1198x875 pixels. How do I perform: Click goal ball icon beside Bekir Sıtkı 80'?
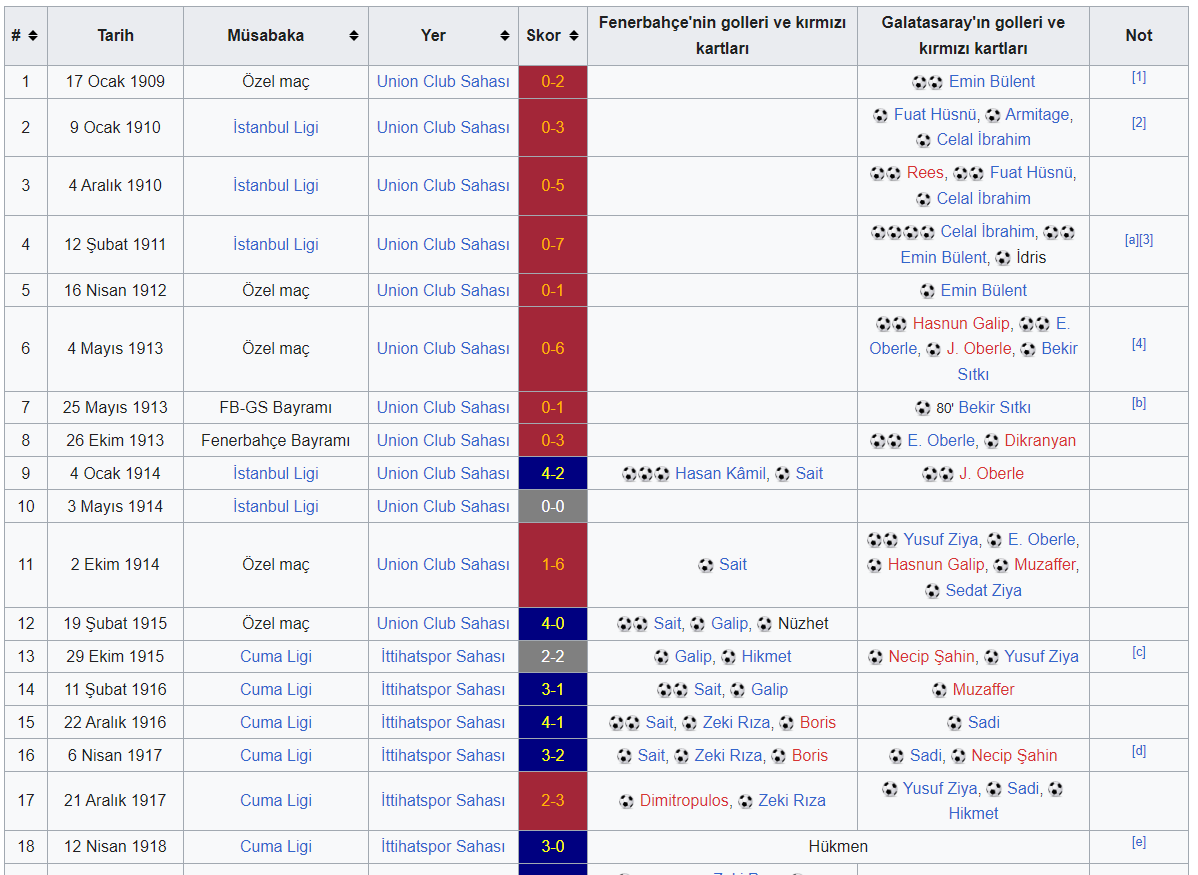tap(923, 408)
